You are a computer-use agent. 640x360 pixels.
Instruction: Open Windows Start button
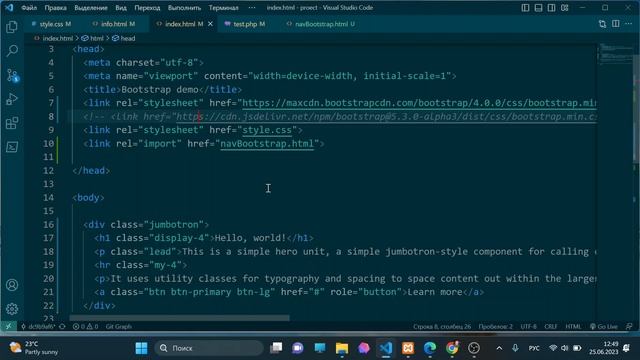(x=141, y=348)
